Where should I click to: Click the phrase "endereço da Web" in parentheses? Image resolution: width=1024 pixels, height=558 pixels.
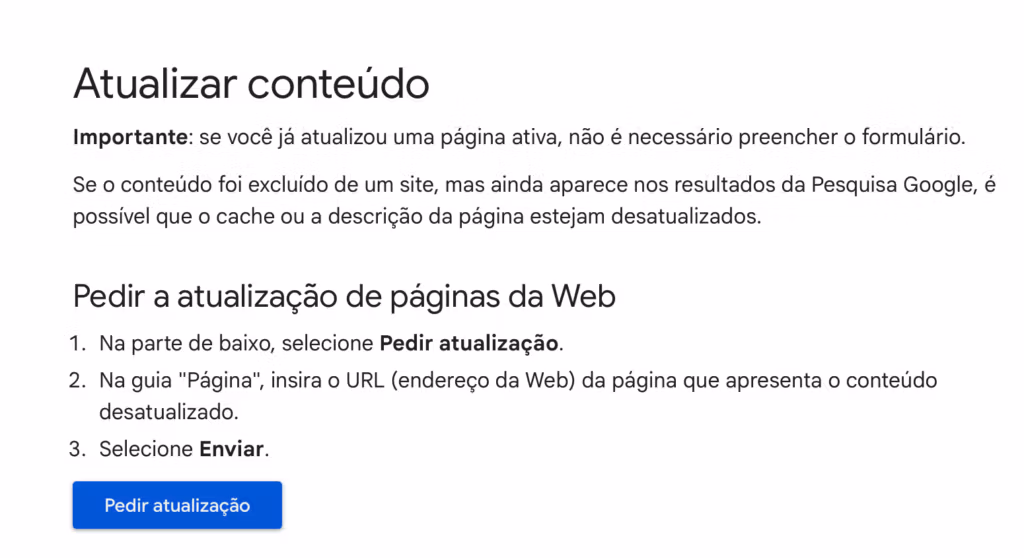click(x=467, y=381)
